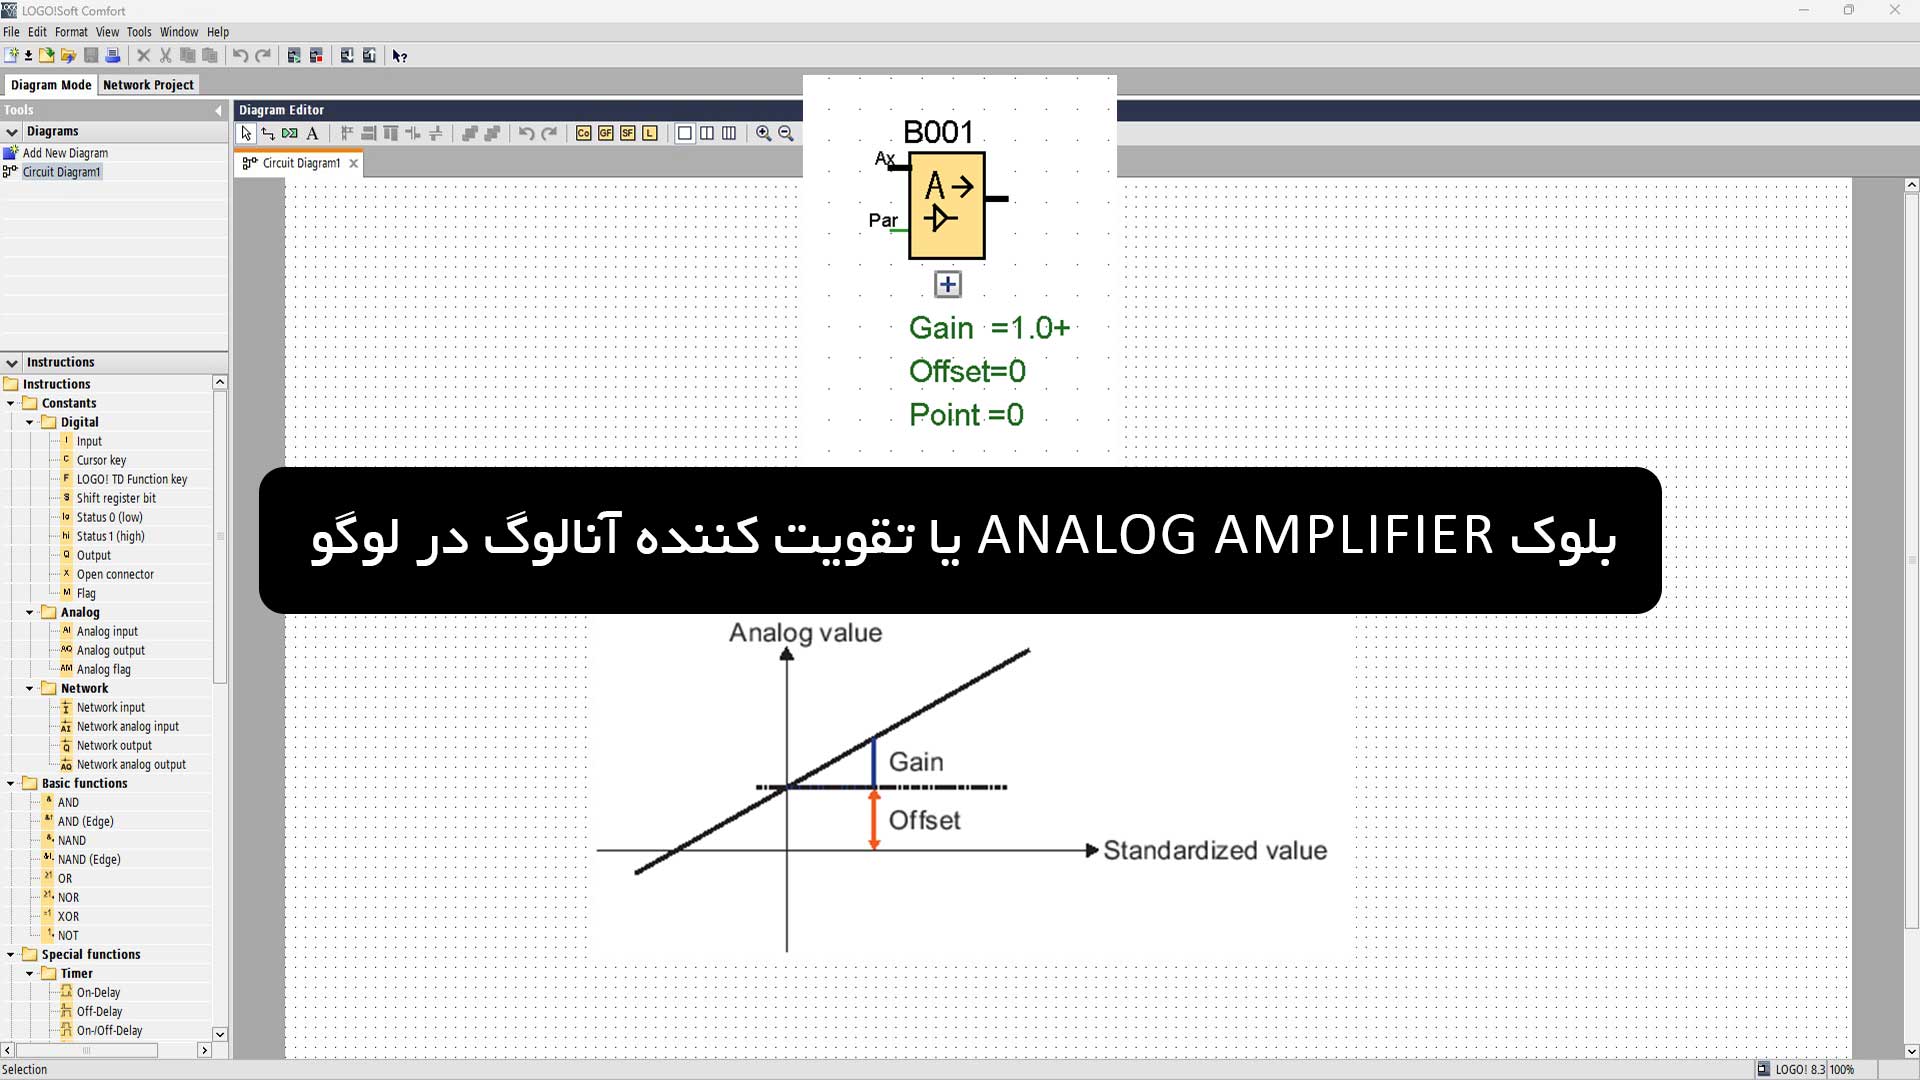Image resolution: width=1920 pixels, height=1080 pixels.
Task: Select the Zoom Out tool
Action: coord(787,133)
